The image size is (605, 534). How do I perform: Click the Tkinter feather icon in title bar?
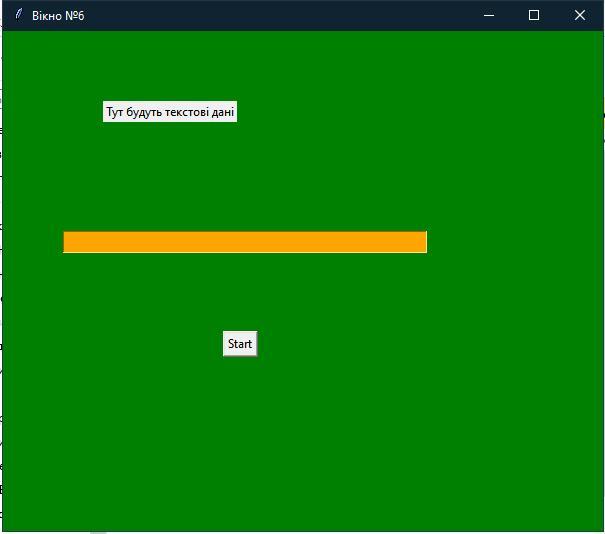pos(18,15)
